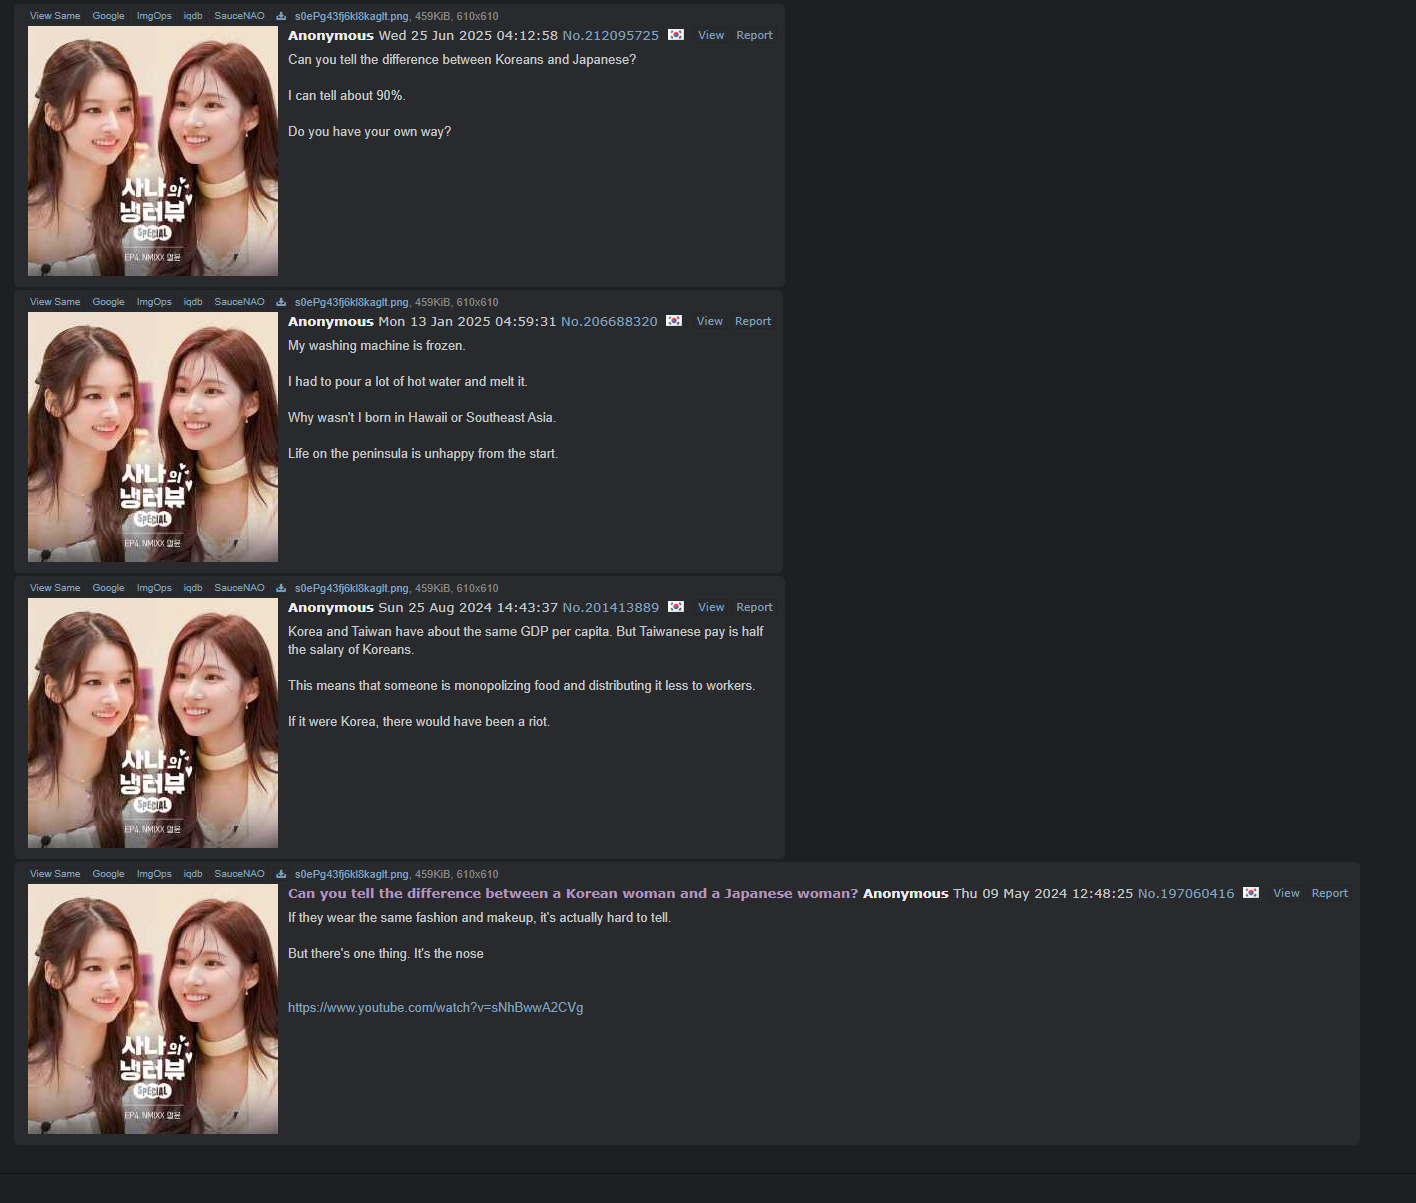1416x1203 pixels.
Task: Click the download icon for post No.212095725
Action: click(x=281, y=16)
